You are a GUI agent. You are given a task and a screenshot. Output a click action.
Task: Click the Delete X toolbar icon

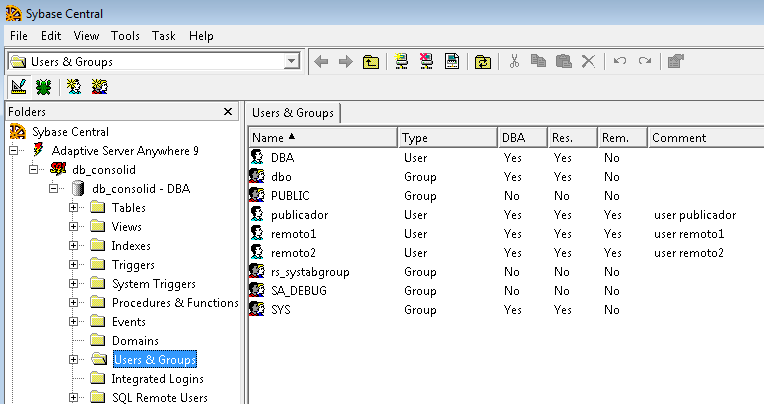tap(588, 61)
